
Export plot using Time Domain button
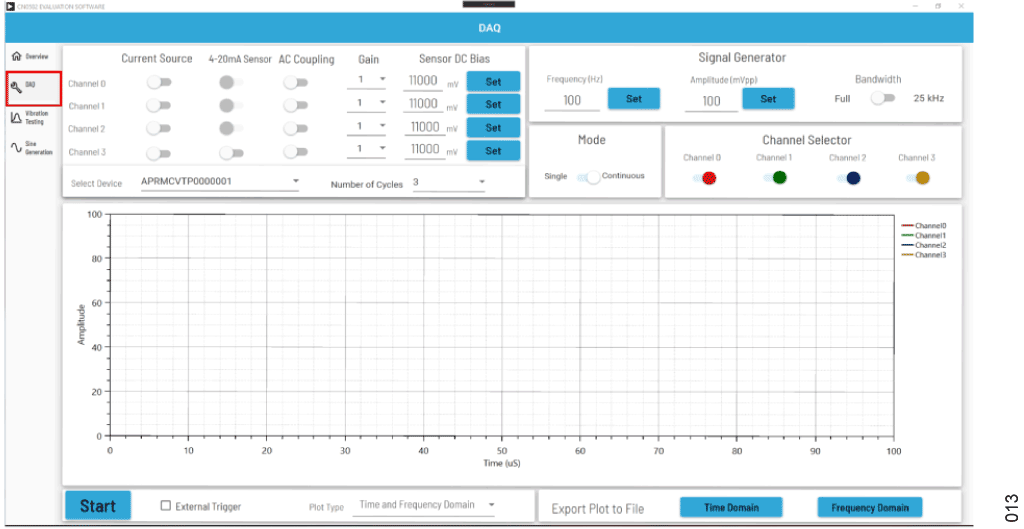click(730, 507)
